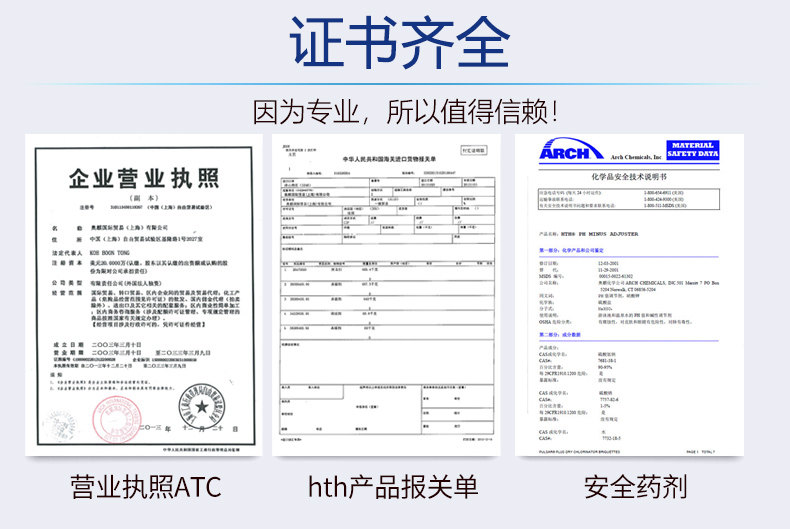Click the caption hth产品报关单
Screen dimensions: 790x529
click(393, 487)
